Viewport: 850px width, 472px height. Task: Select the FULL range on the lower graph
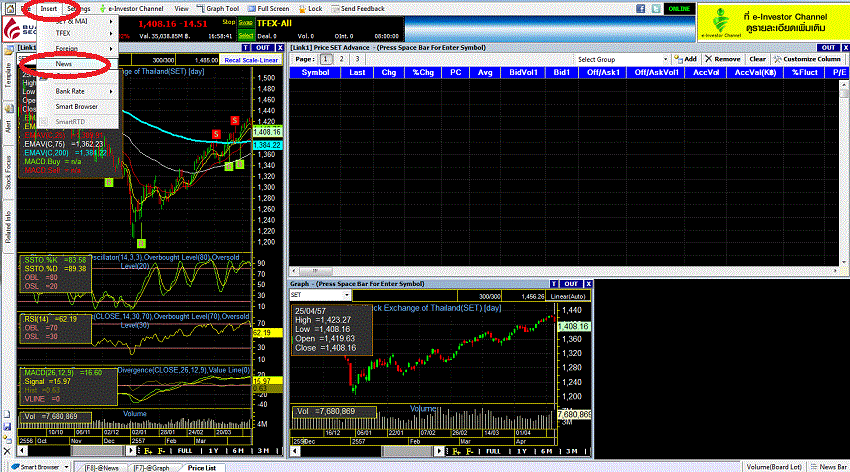(493, 451)
